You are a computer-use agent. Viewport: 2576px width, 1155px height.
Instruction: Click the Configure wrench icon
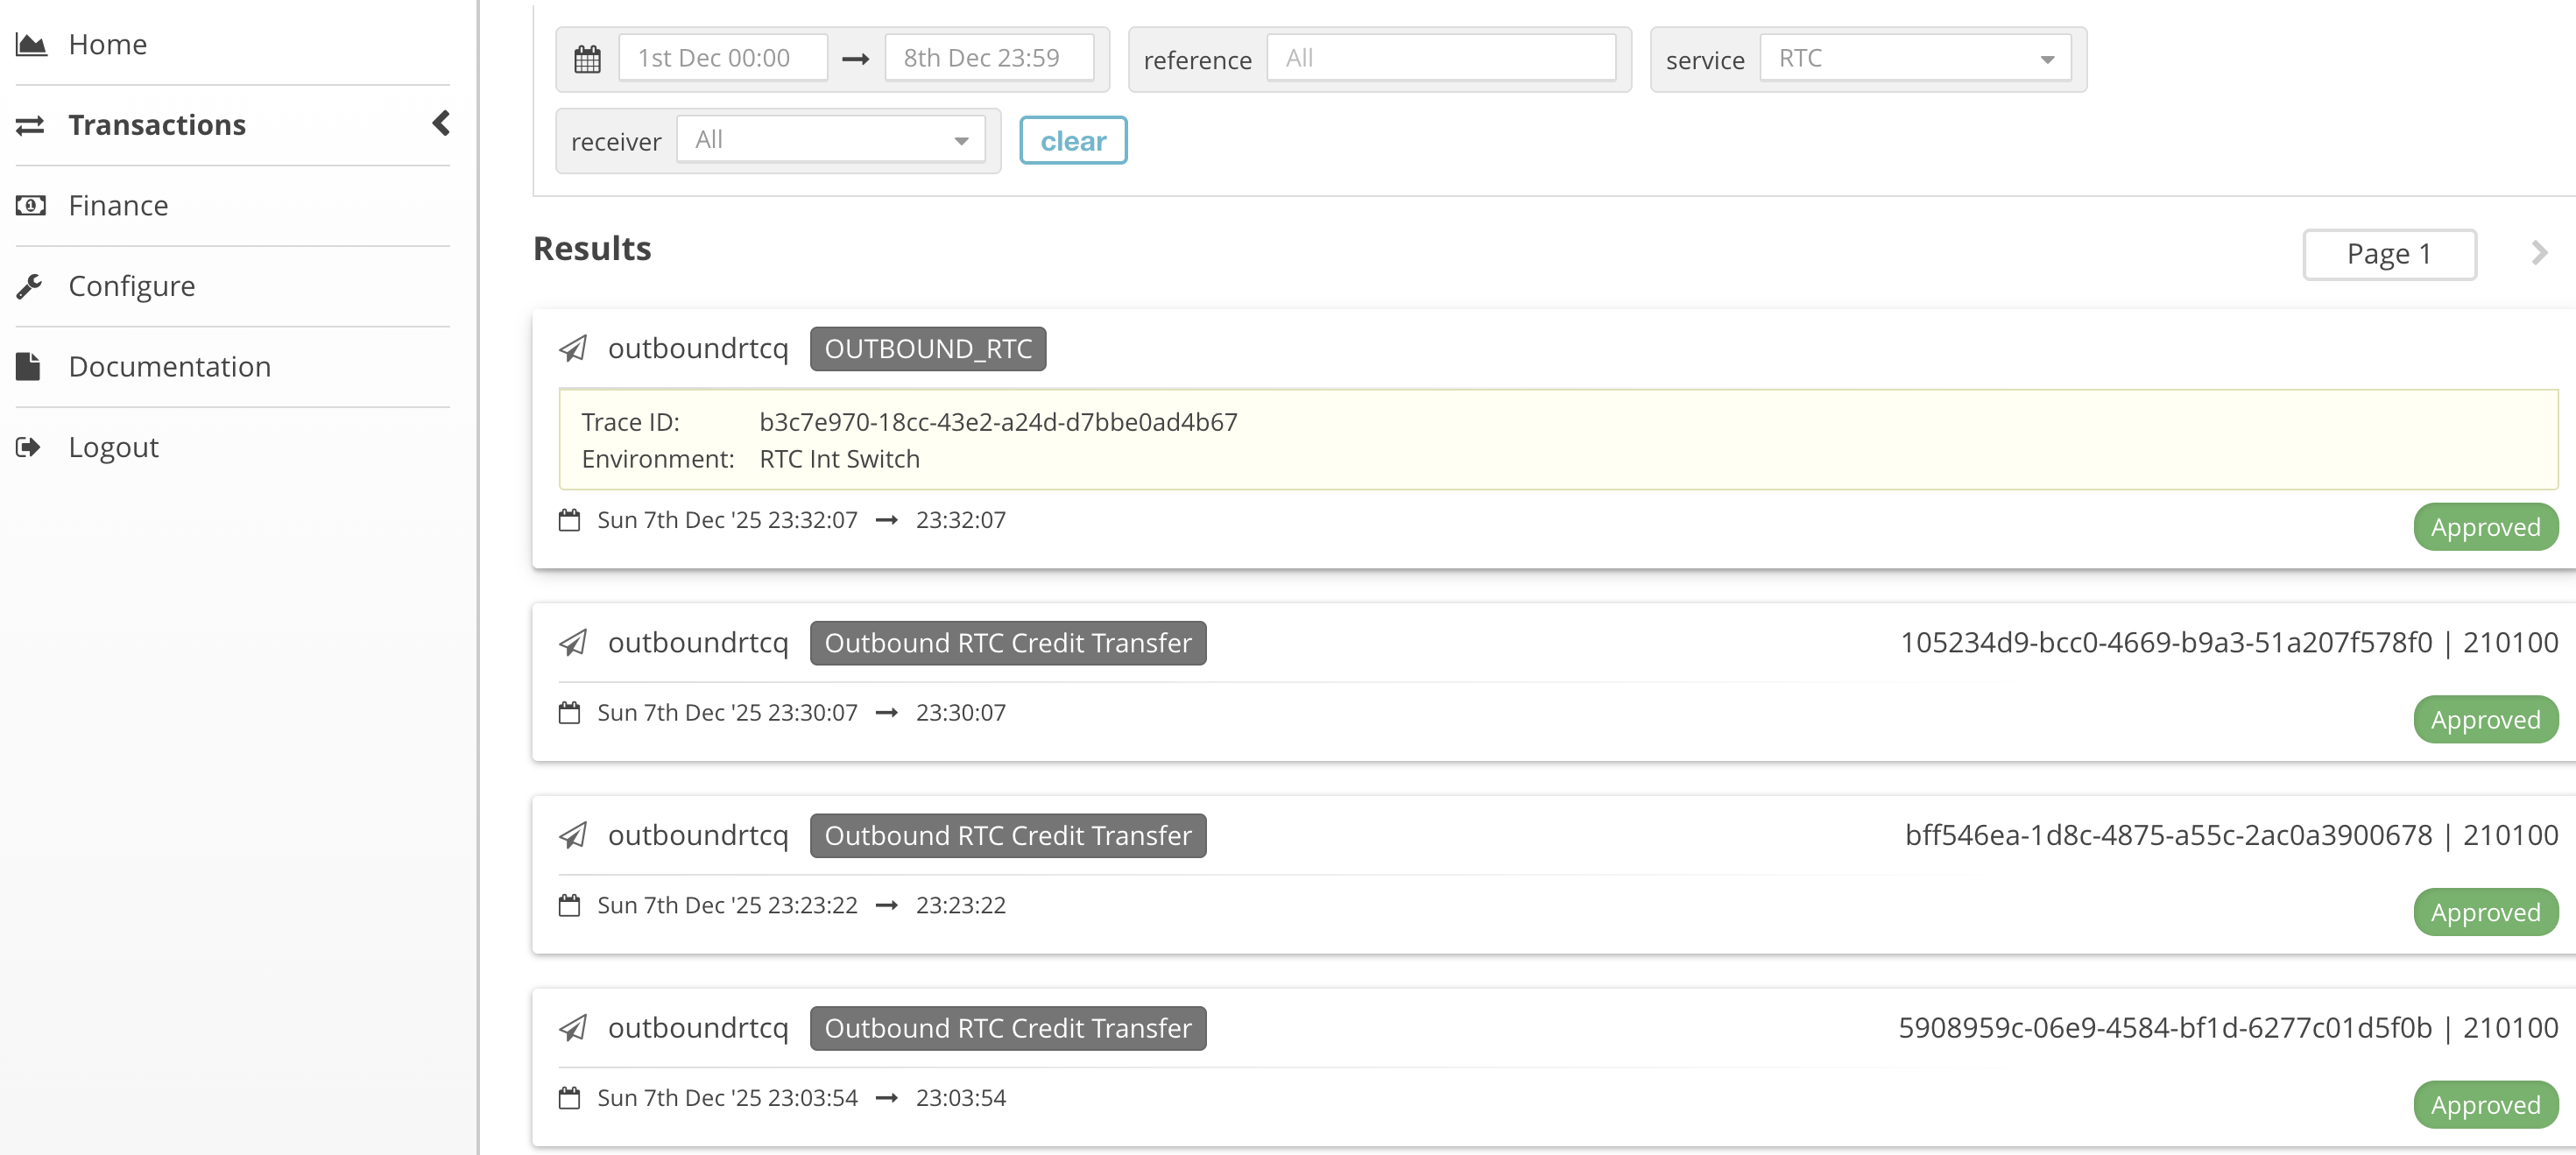tap(30, 286)
